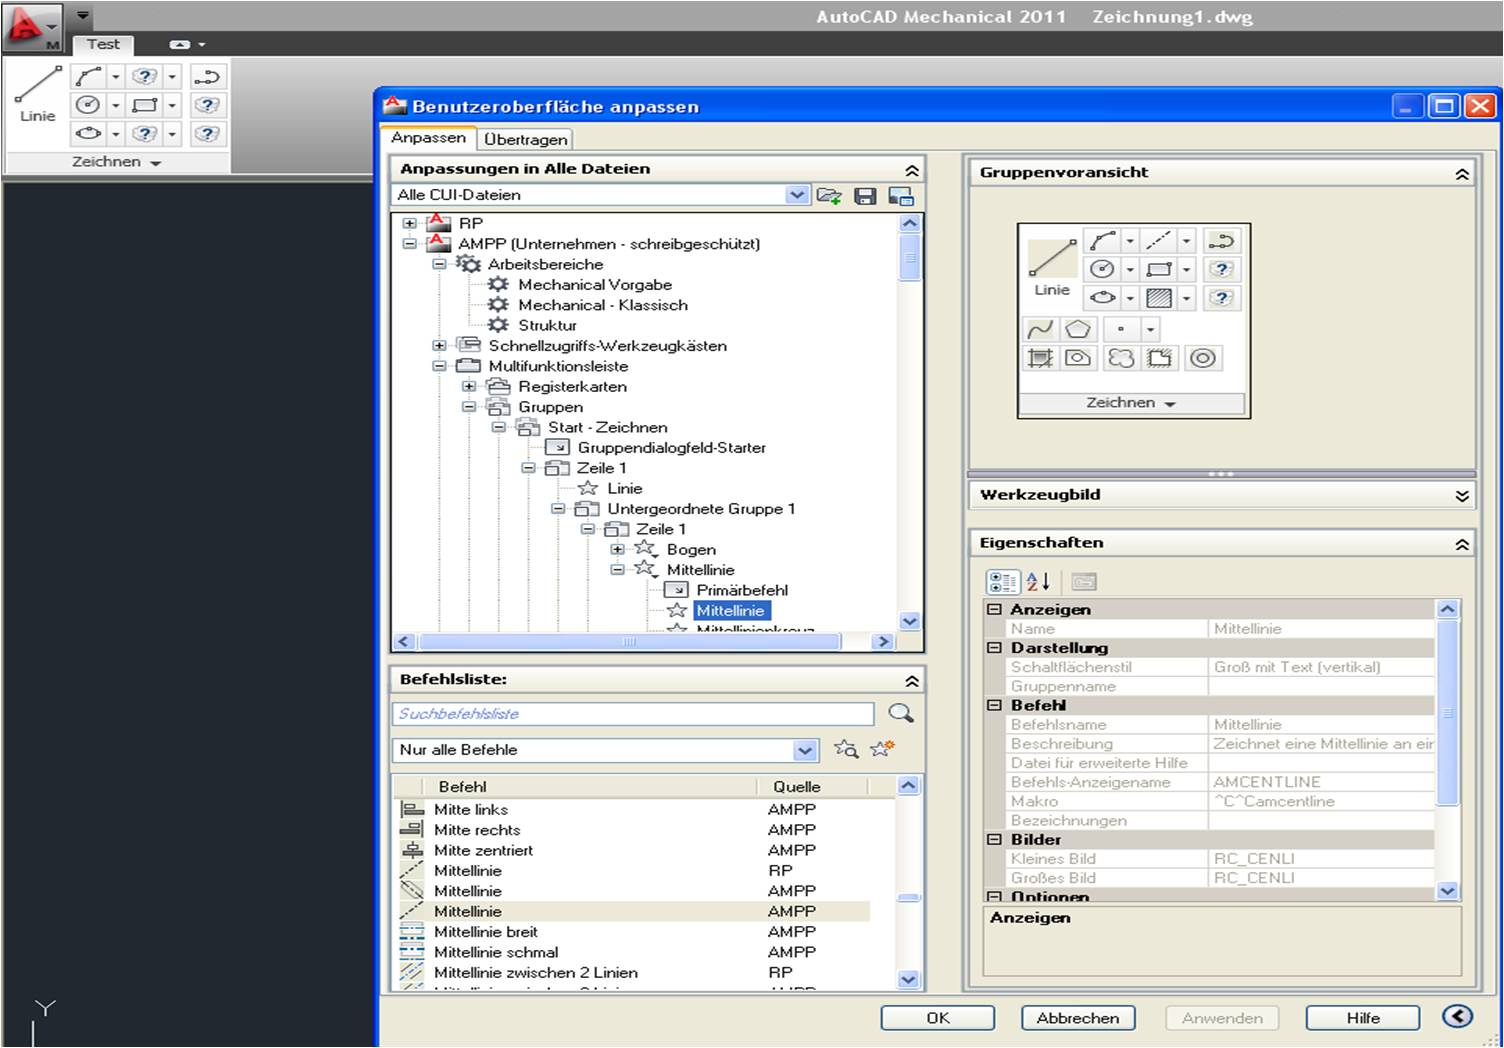Viewport: 1504px width, 1048px height.
Task: Click the spline icon in group preview
Action: coord(1040,329)
